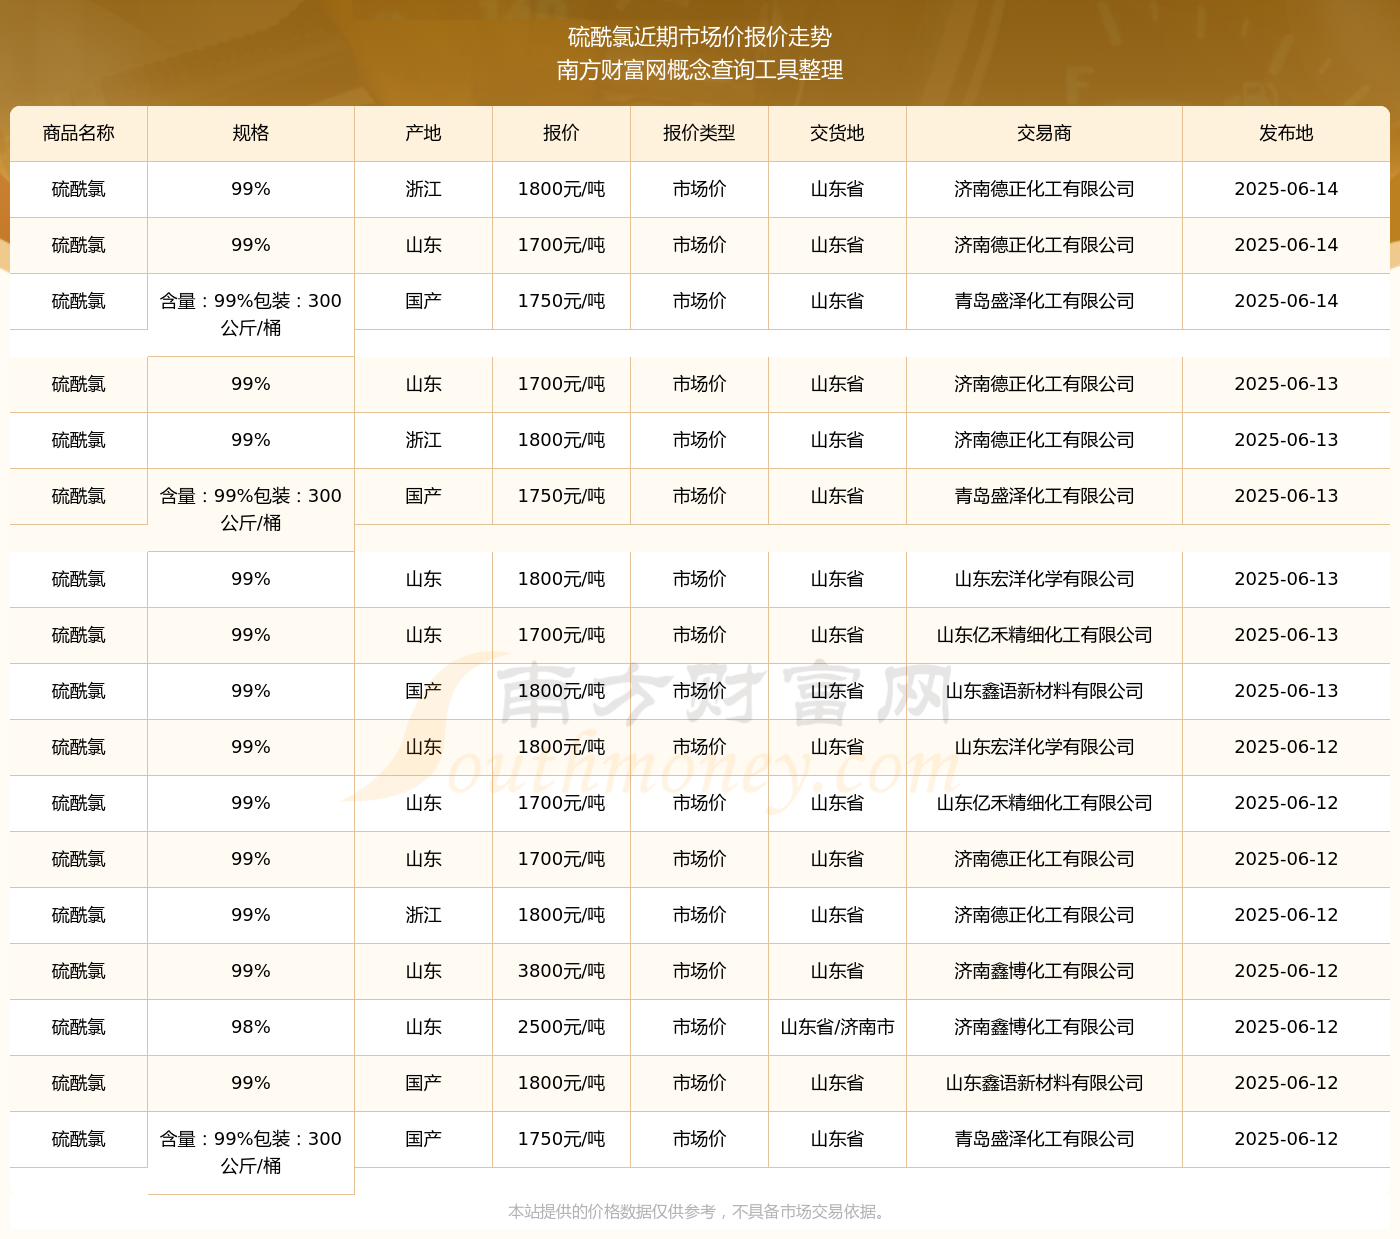1400x1239 pixels.
Task: Click 2025-06-13 date in 山东宏洋化学 row
Action: coord(1287,579)
